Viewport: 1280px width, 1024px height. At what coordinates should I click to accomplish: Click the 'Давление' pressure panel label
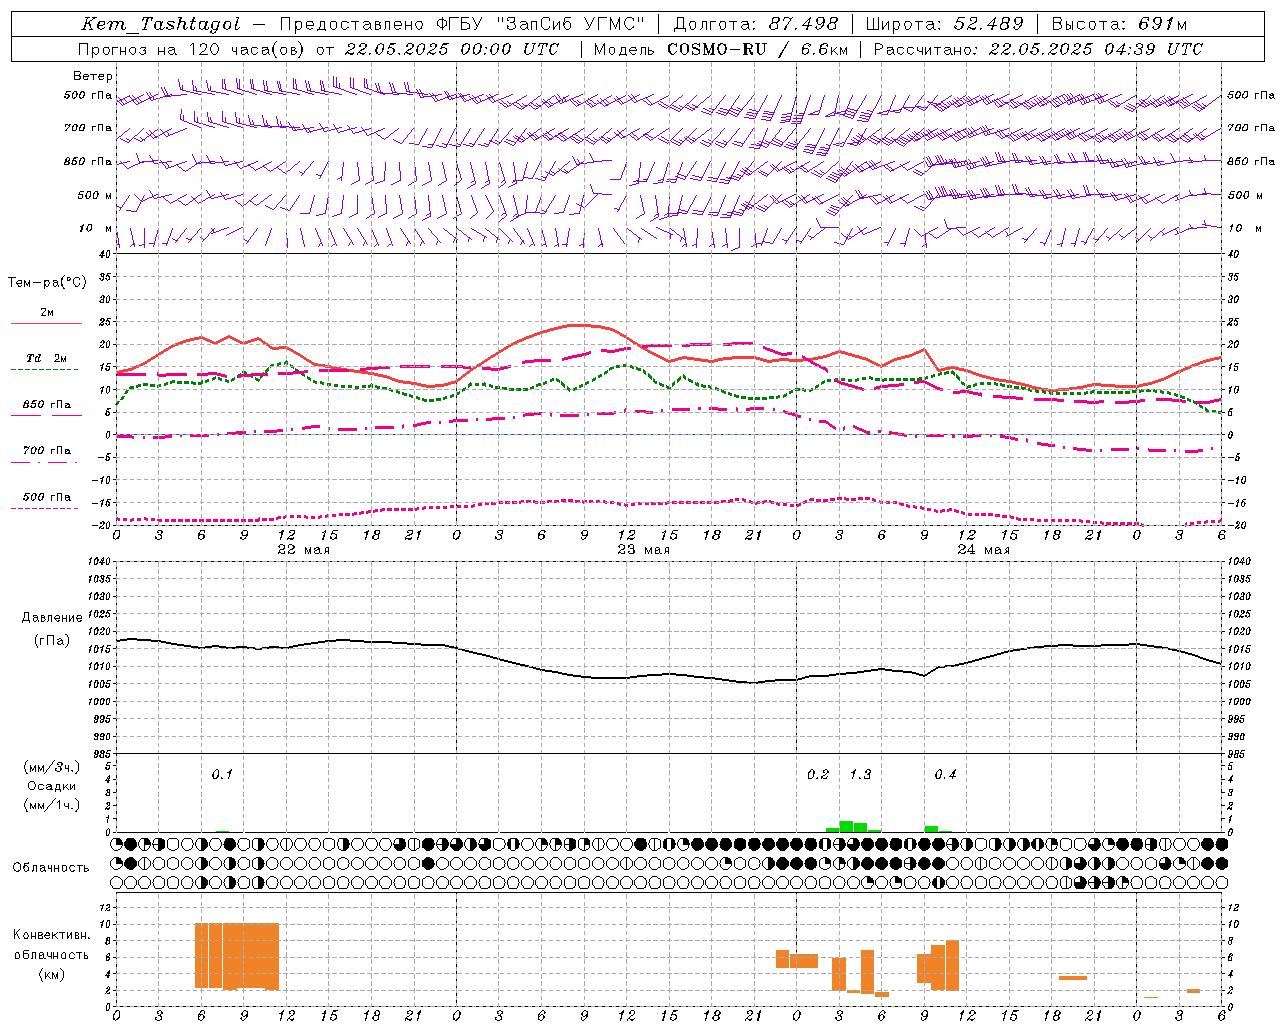tap(52, 618)
